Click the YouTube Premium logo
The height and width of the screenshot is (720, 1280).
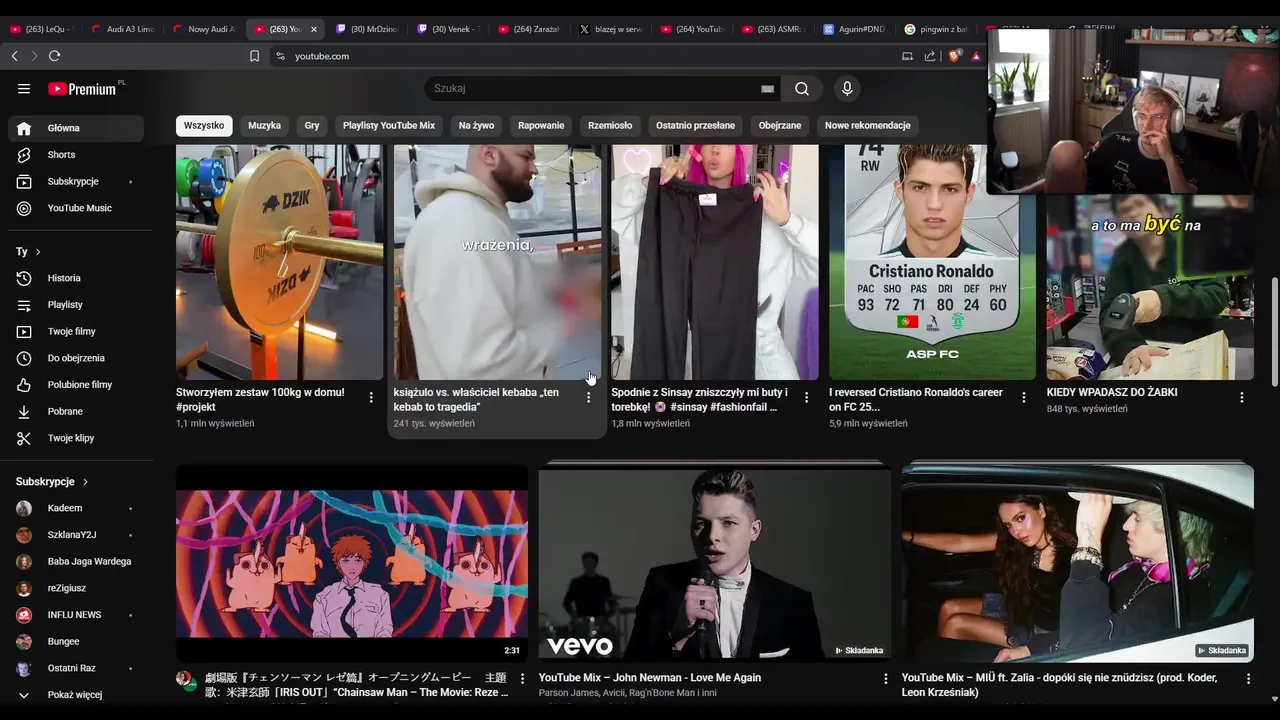tap(82, 89)
